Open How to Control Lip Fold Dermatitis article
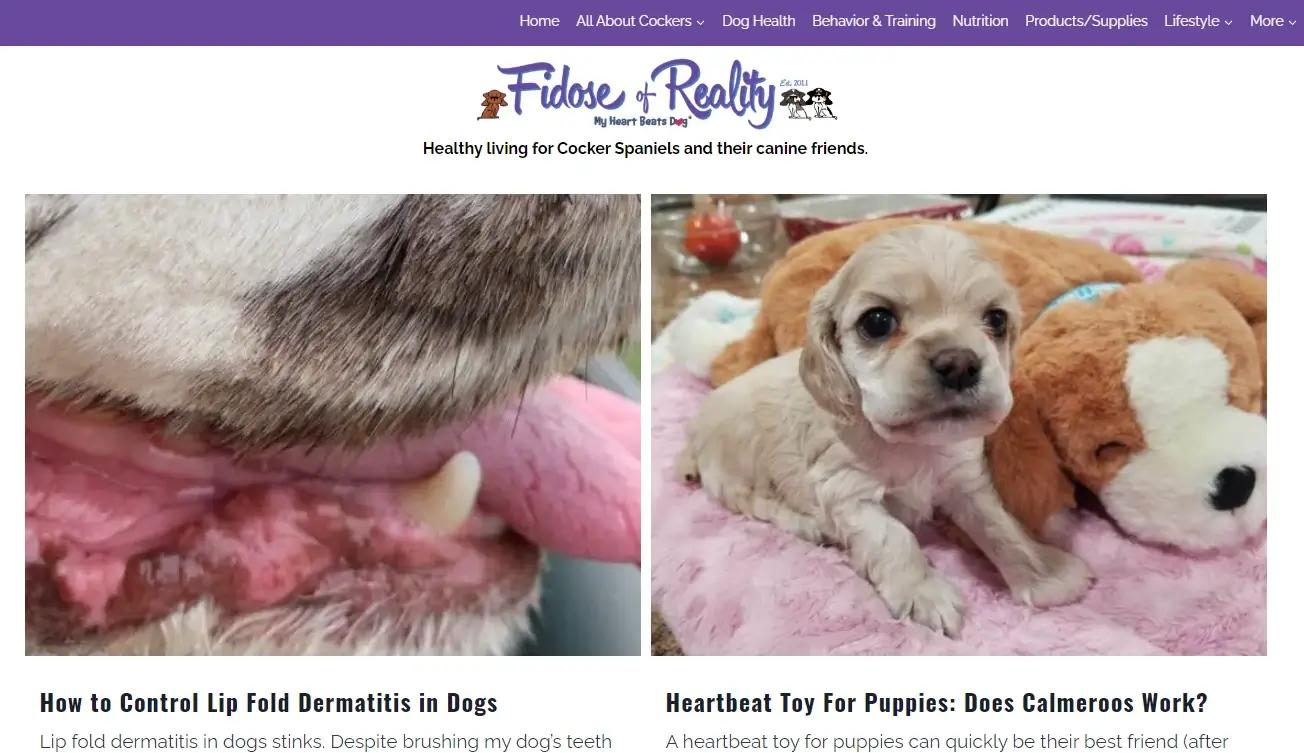This screenshot has width=1304, height=753. [x=269, y=703]
